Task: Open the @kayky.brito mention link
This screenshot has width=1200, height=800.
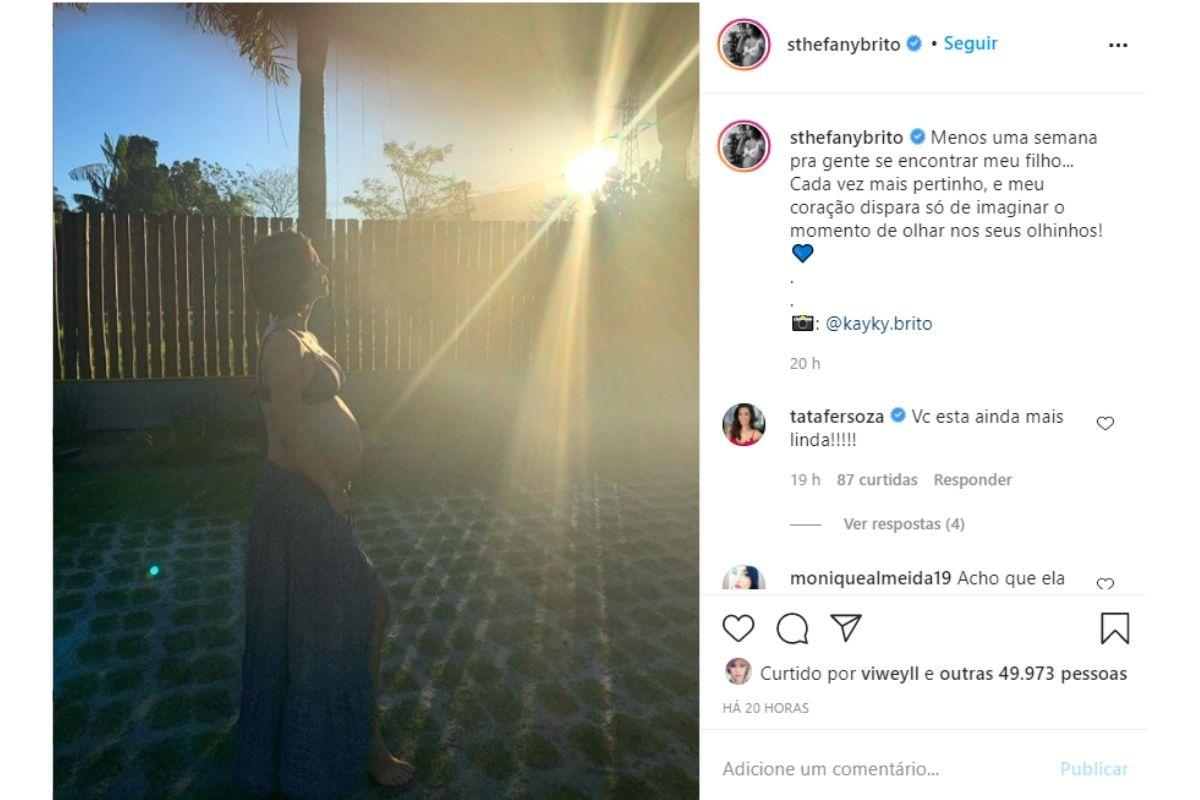Action: click(x=878, y=324)
